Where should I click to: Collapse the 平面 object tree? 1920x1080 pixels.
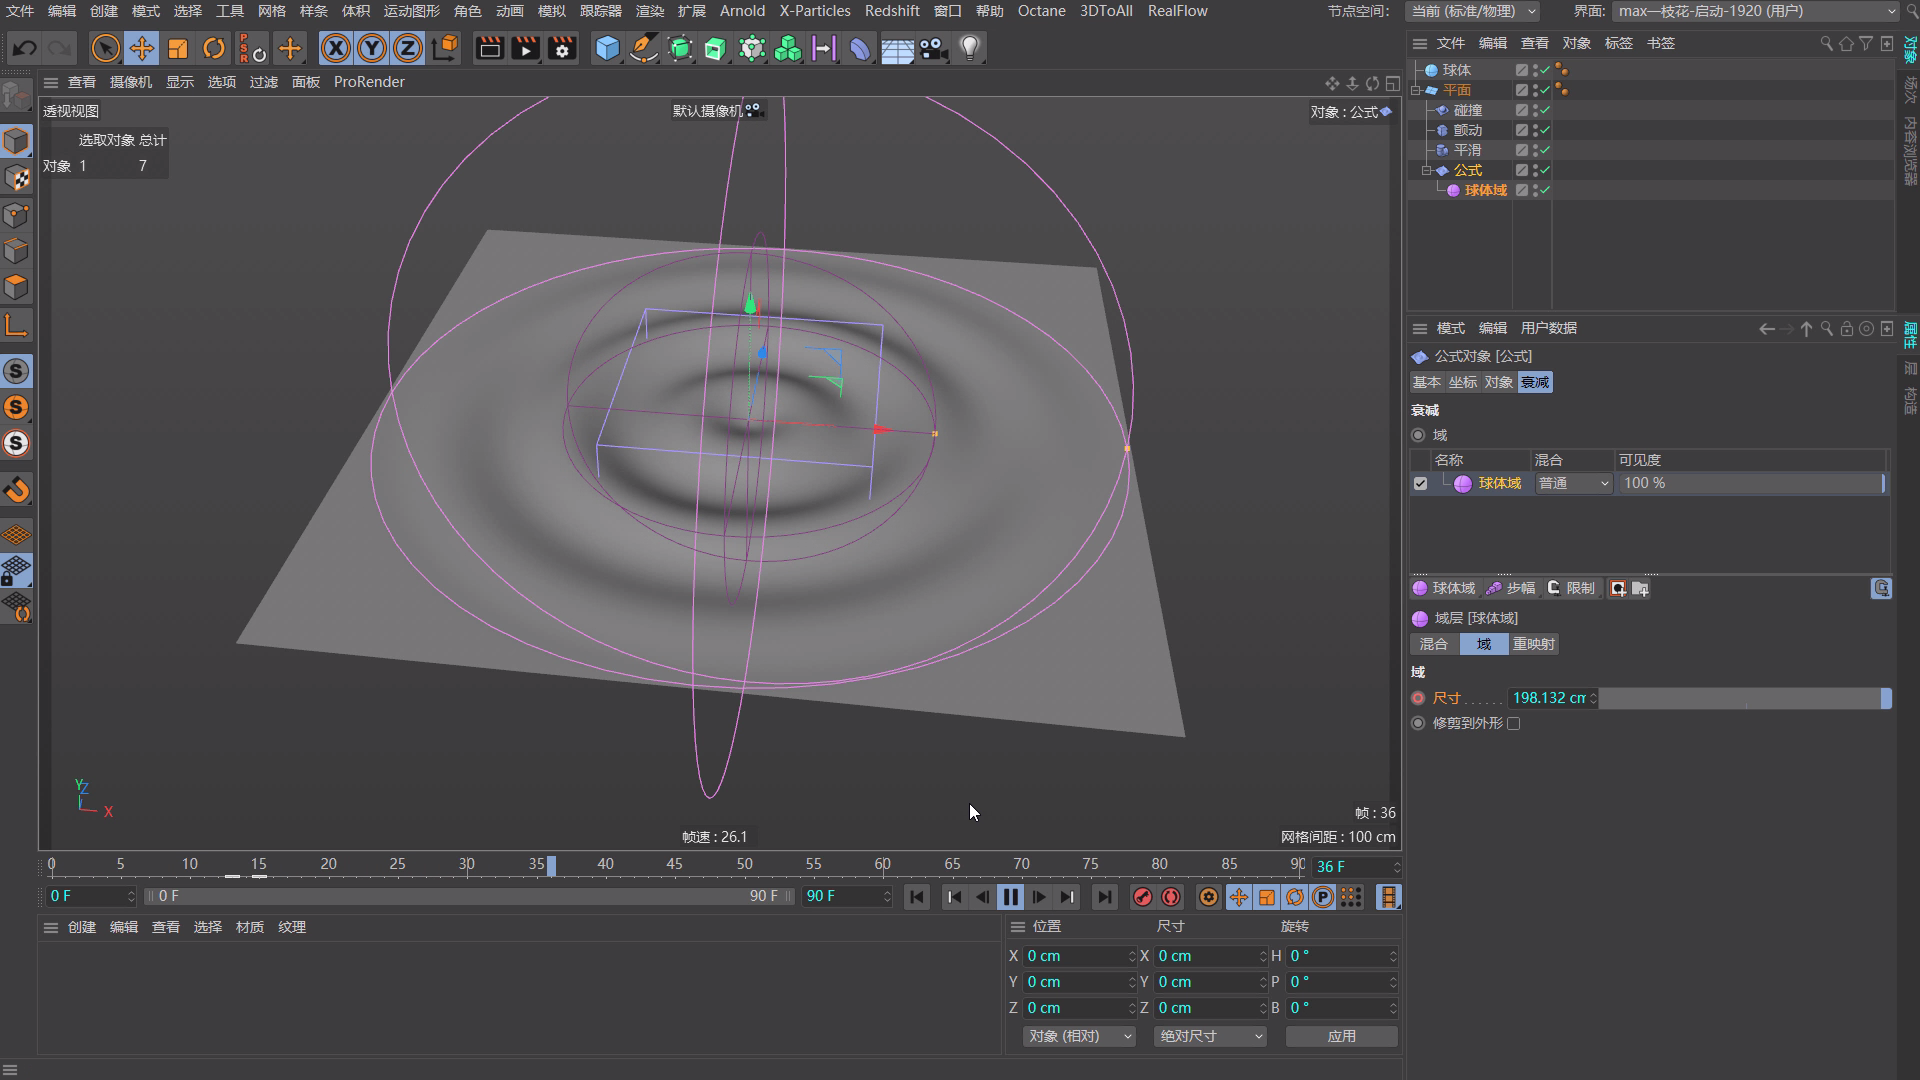click(1416, 90)
